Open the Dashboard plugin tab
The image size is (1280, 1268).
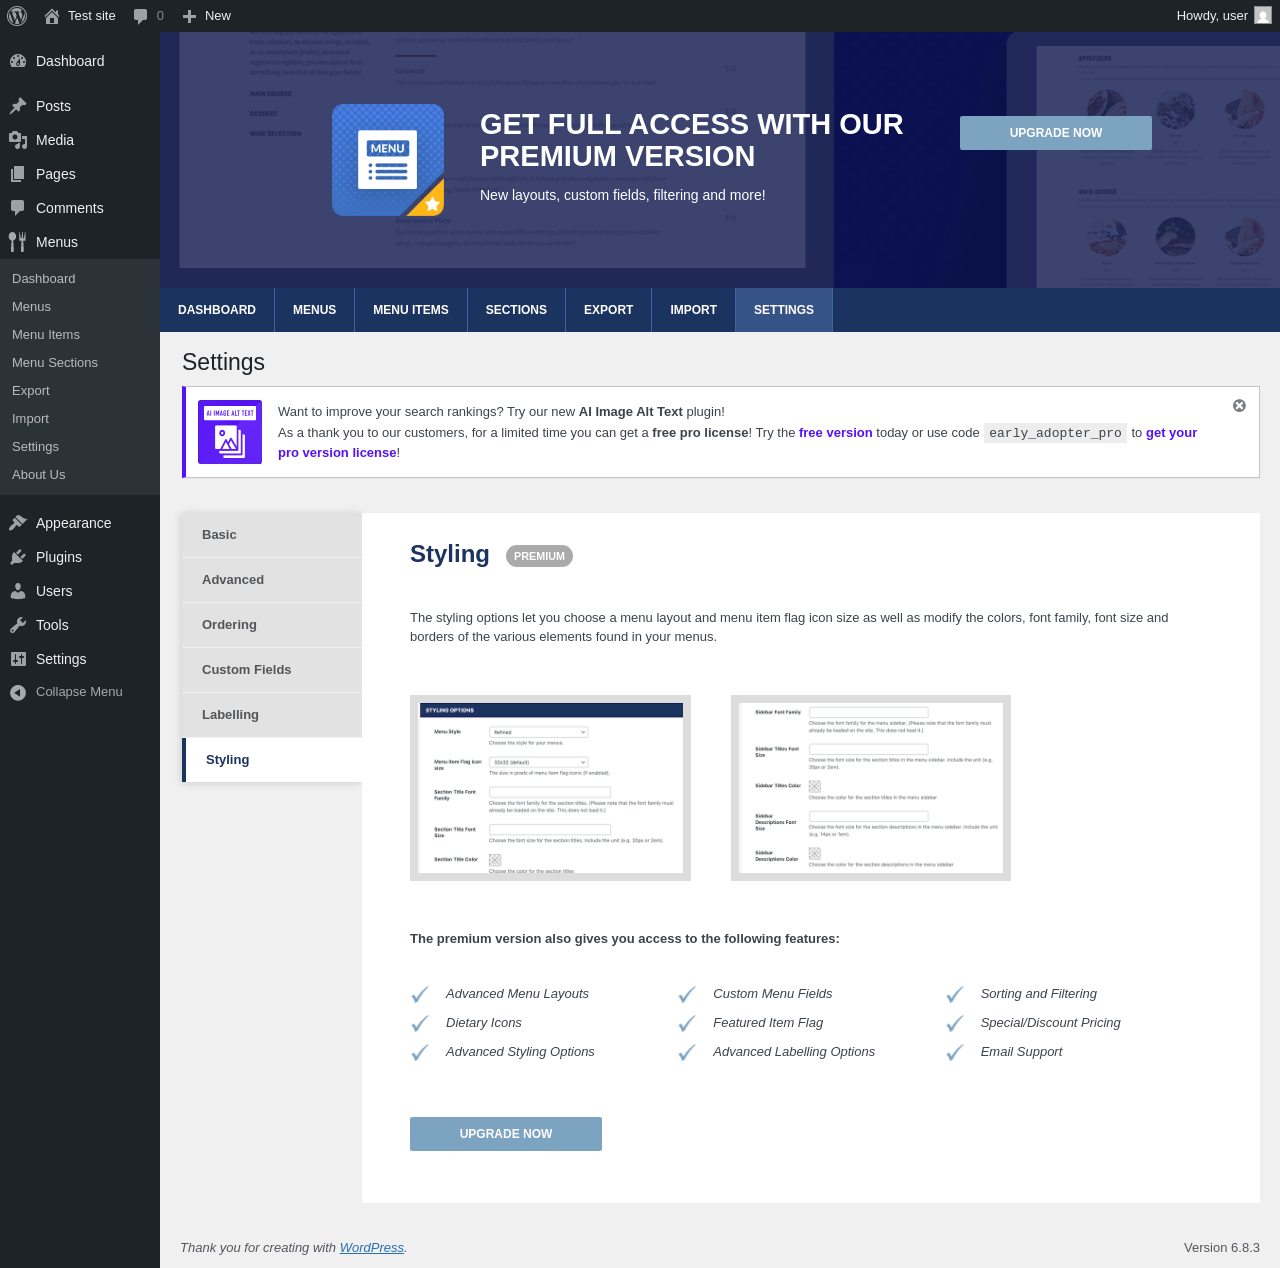click(217, 310)
